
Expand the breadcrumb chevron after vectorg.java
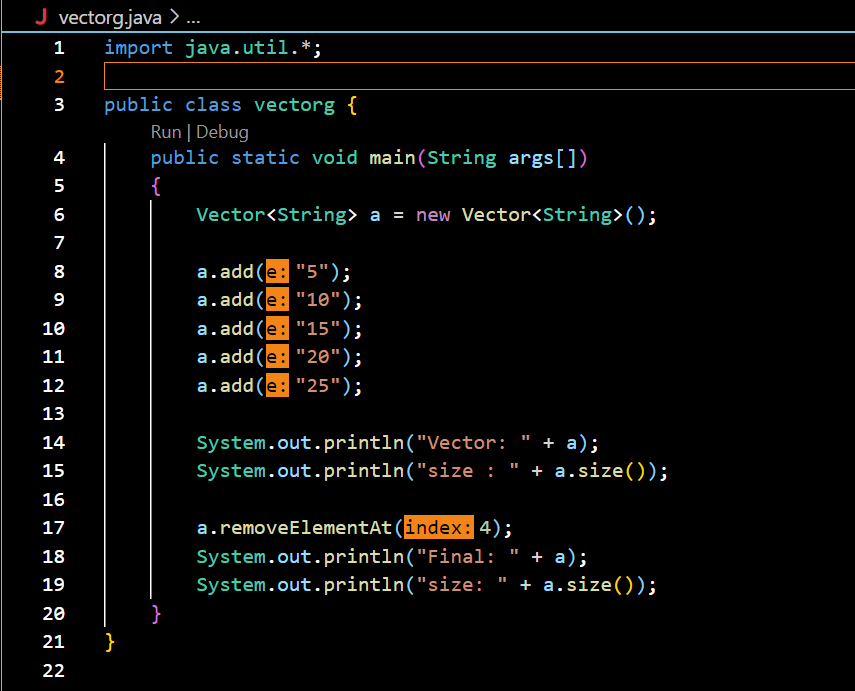click(174, 17)
